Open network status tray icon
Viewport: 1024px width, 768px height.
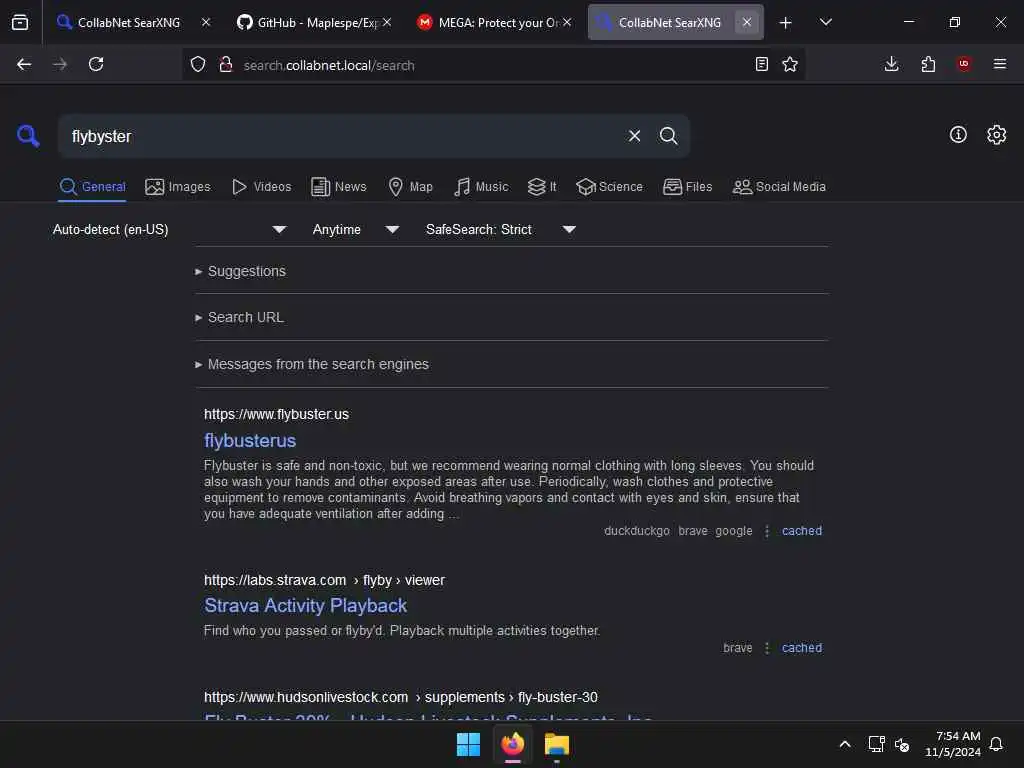[x=876, y=744]
